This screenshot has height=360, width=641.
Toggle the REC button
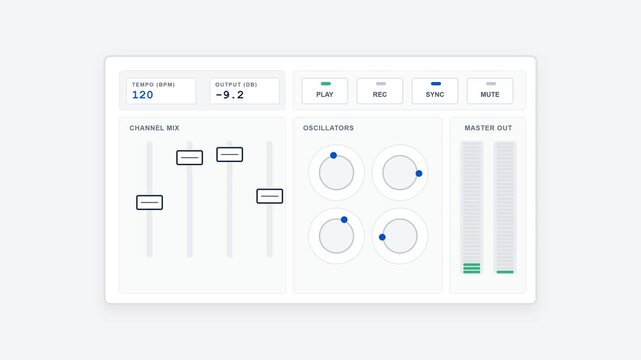point(380,91)
